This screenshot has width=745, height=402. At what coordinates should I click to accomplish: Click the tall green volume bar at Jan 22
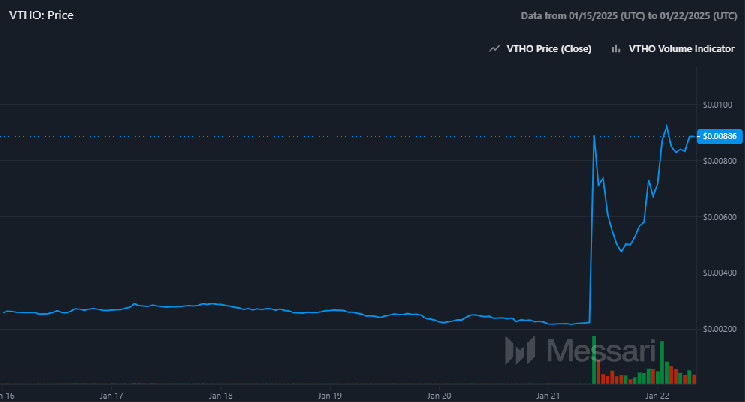662,363
